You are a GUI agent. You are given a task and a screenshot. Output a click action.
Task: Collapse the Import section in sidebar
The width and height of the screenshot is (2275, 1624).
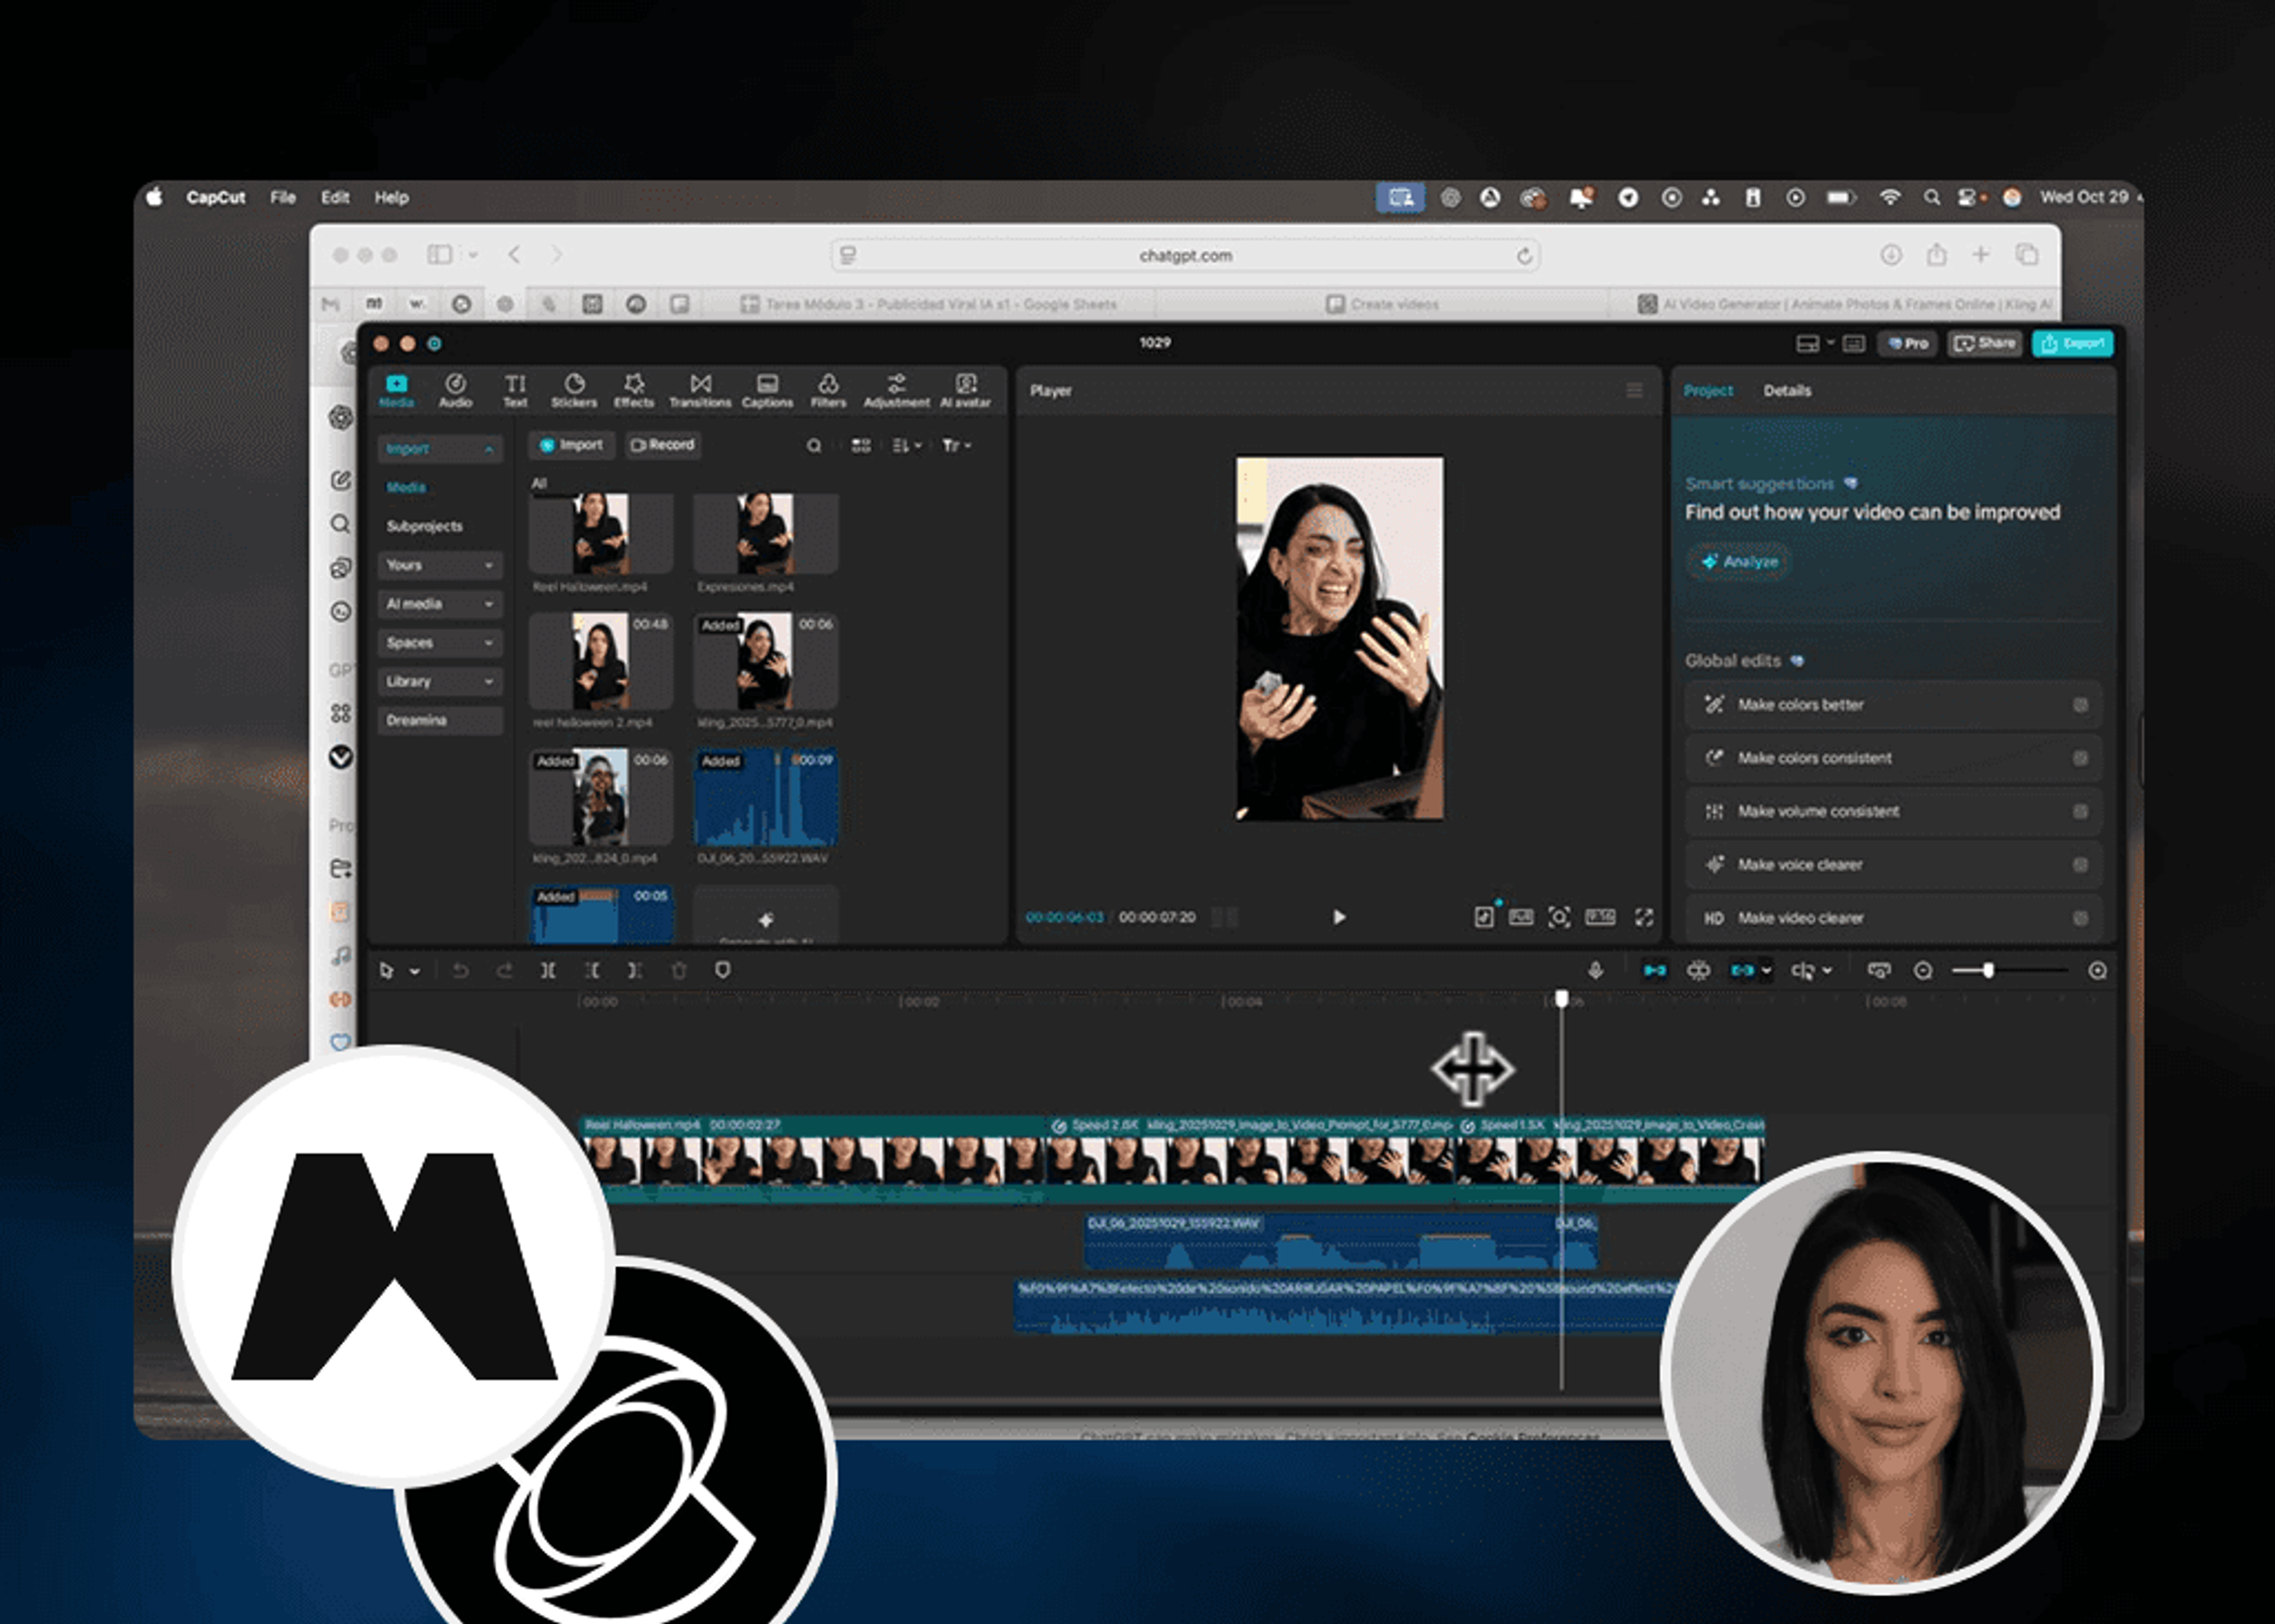coord(440,449)
